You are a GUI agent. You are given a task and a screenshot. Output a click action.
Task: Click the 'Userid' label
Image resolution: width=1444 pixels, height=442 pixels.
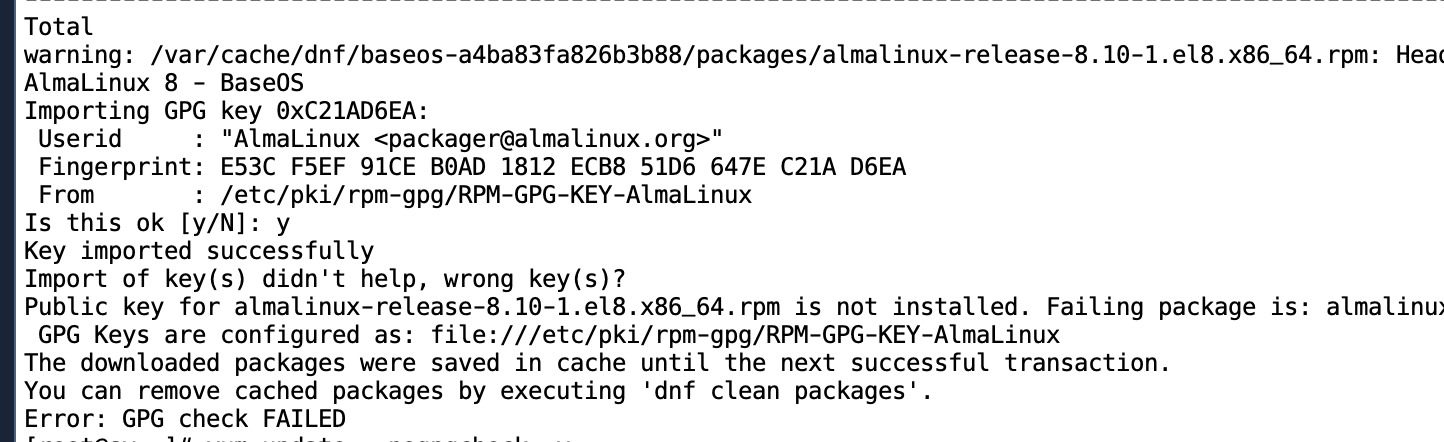[x=80, y=138]
